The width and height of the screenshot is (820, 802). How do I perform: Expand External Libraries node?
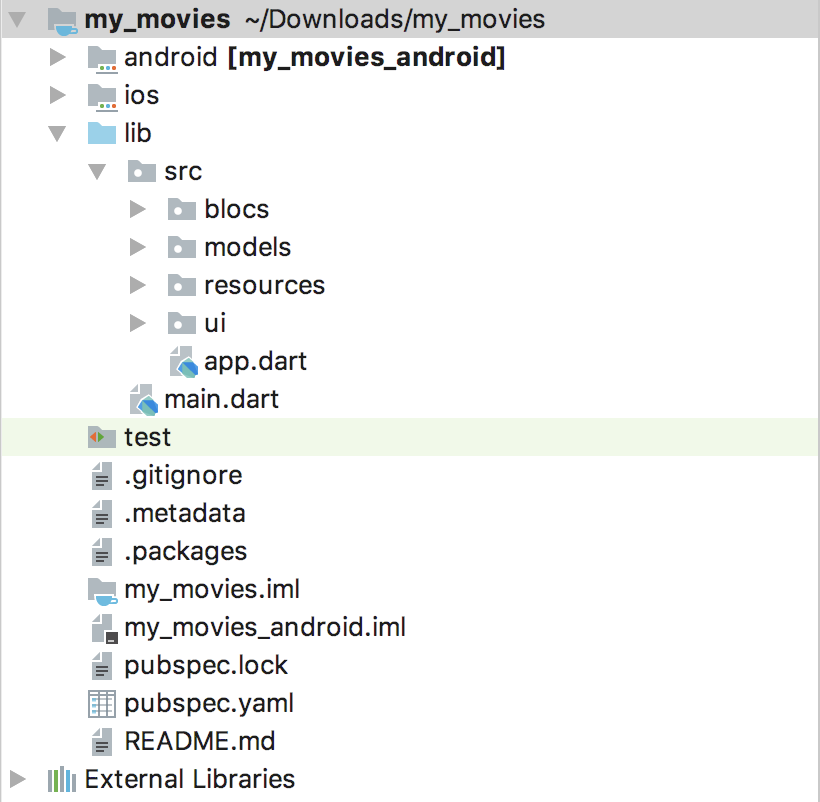click(18, 779)
